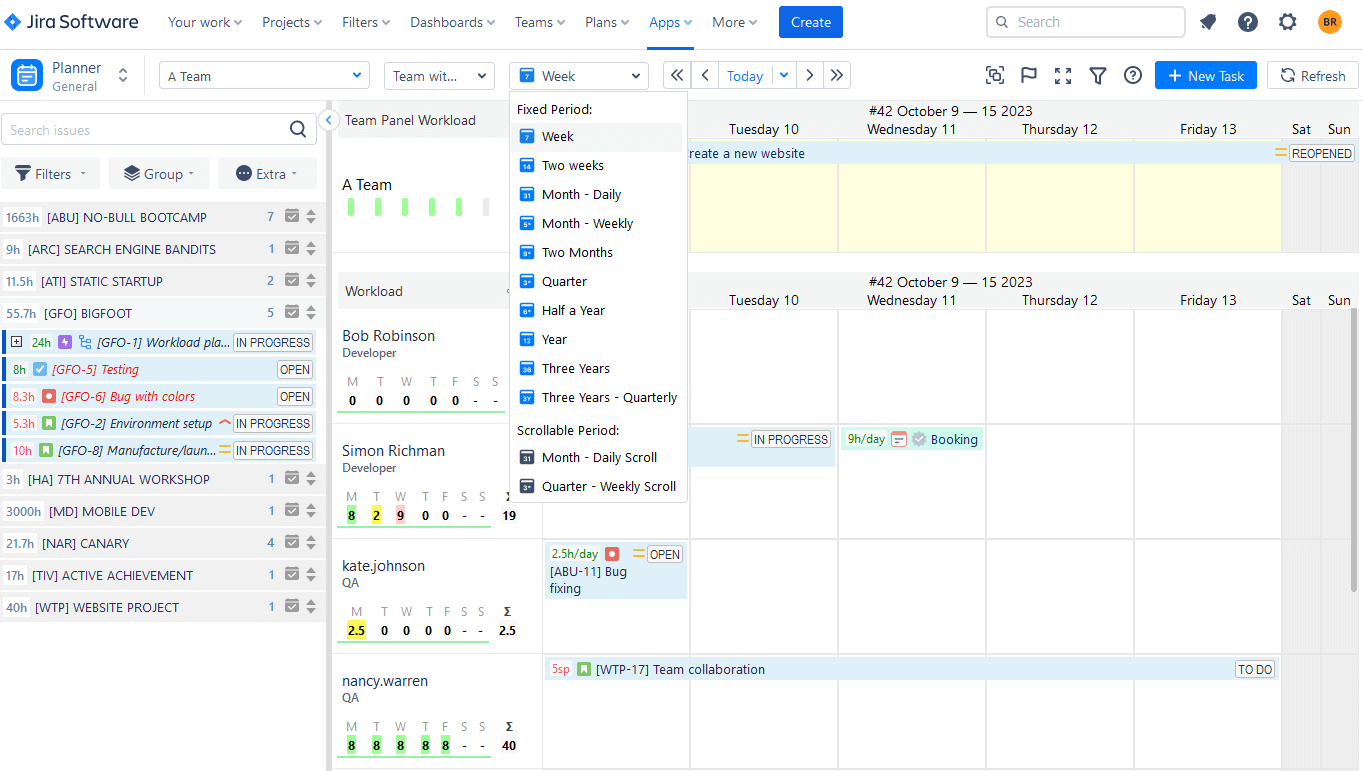
Task: Select the 7TH ANNUAL WORKSHOP project row
Action: pos(163,479)
